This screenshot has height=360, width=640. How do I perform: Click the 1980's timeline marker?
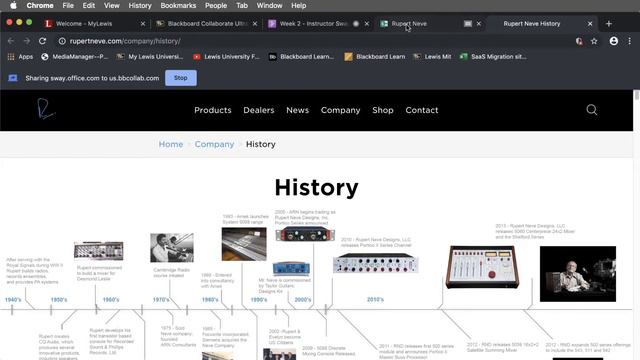[210, 300]
